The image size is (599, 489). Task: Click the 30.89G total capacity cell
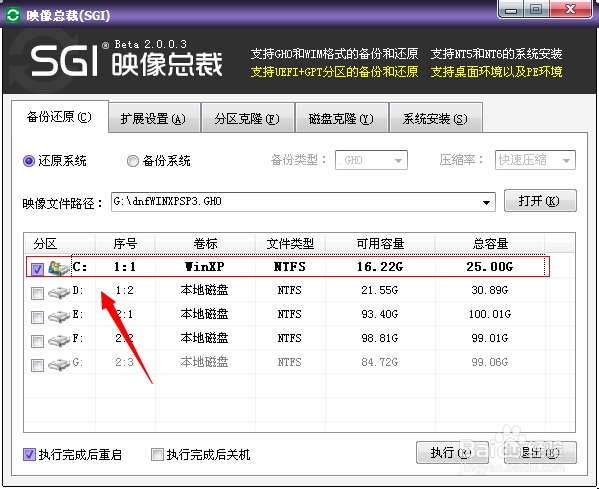490,290
